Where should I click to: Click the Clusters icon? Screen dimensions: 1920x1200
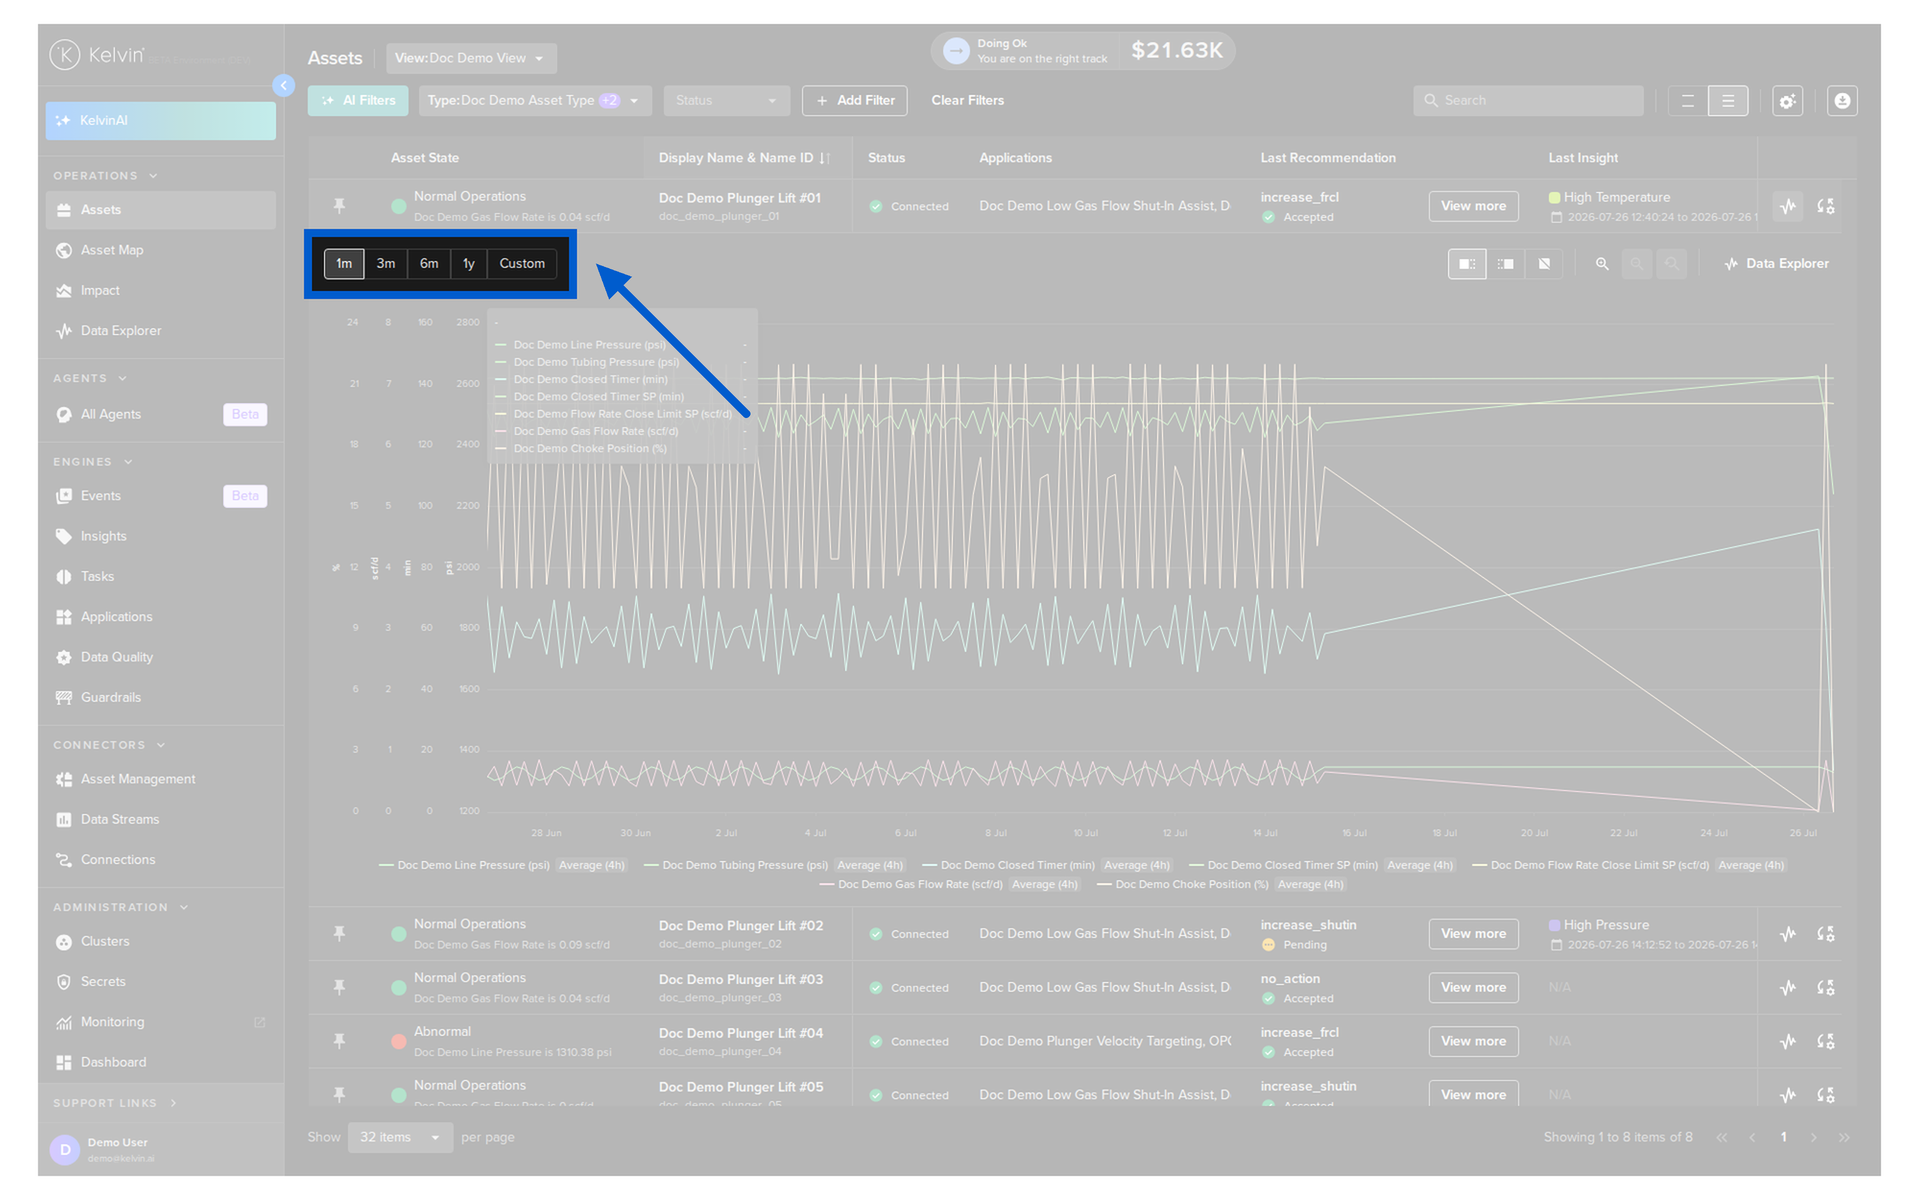coord(64,942)
